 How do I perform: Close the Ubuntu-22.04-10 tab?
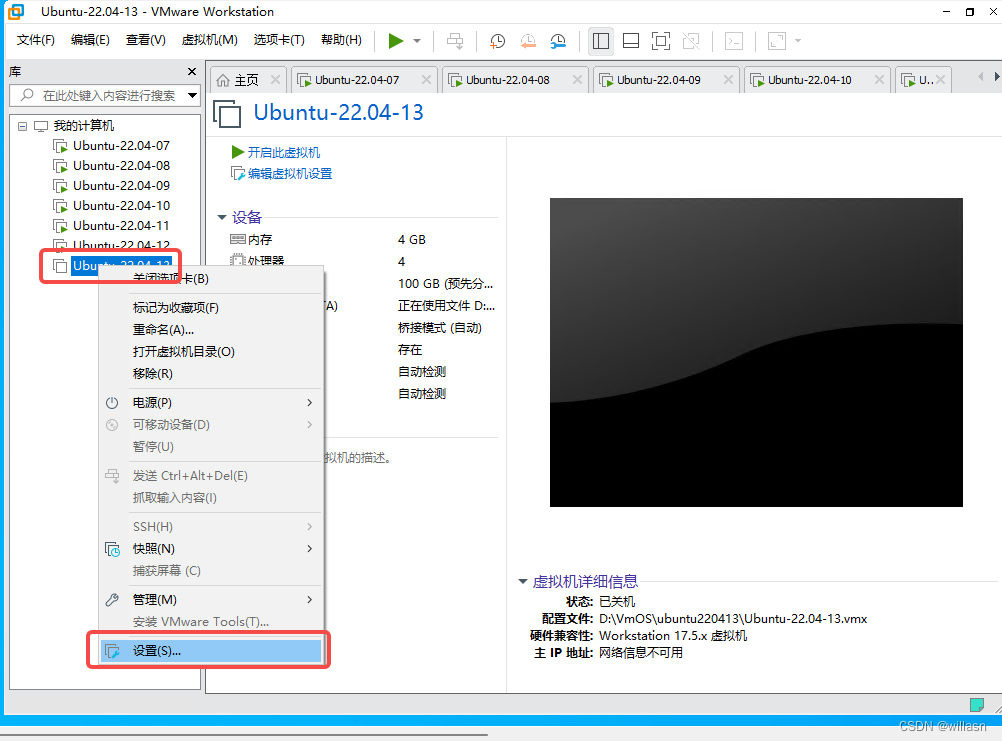[x=879, y=79]
